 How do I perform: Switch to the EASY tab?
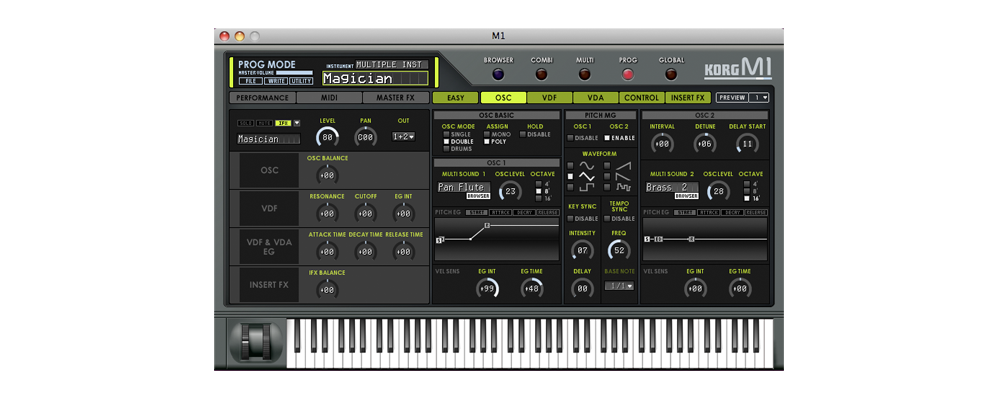455,98
